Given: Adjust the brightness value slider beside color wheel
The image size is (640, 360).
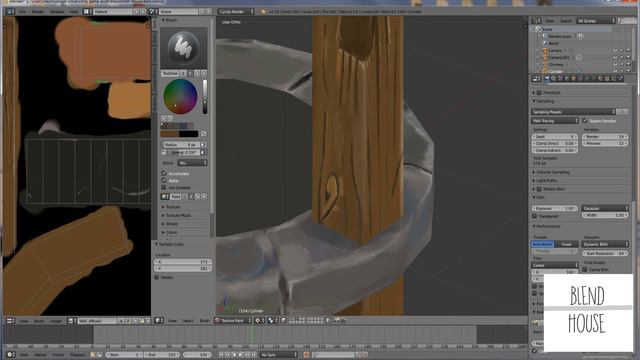Looking at the screenshot, I should pos(204,97).
